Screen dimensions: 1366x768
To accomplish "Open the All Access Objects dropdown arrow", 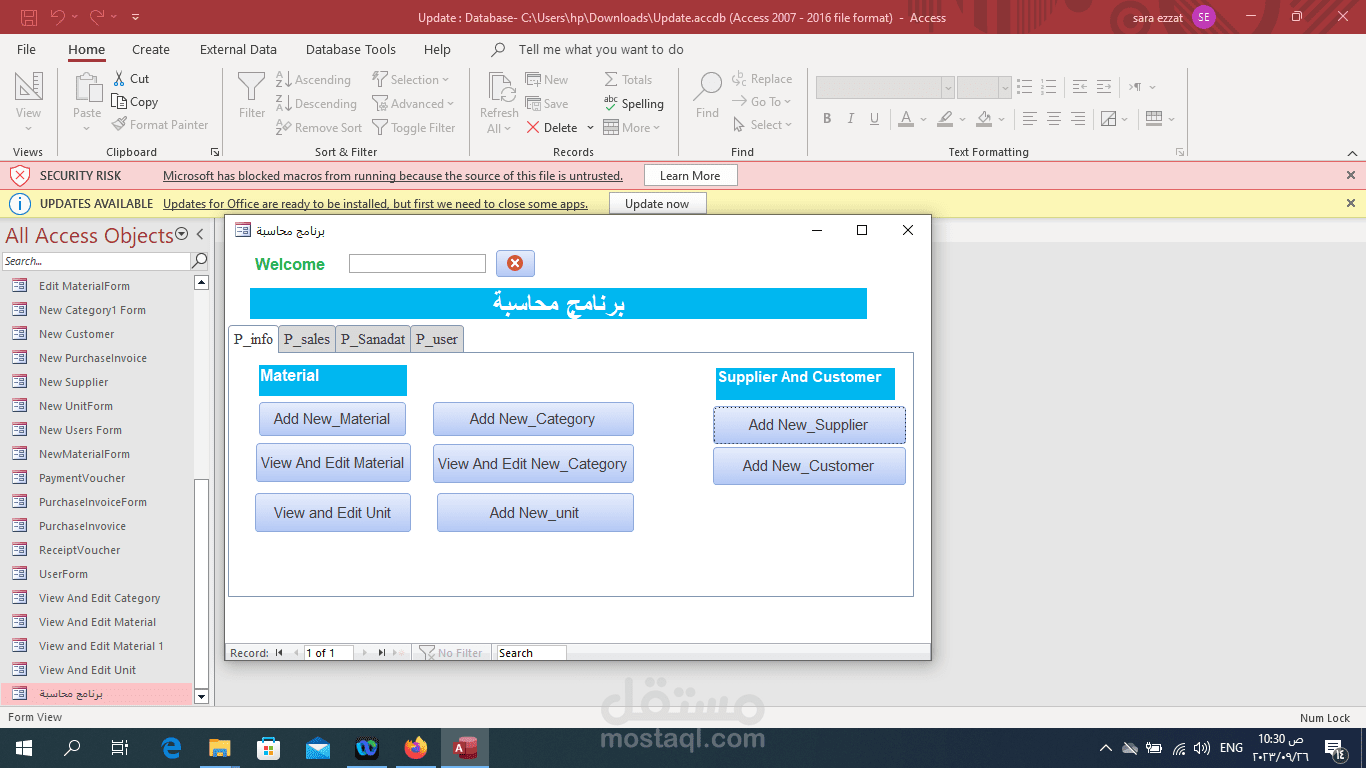I will pos(182,234).
